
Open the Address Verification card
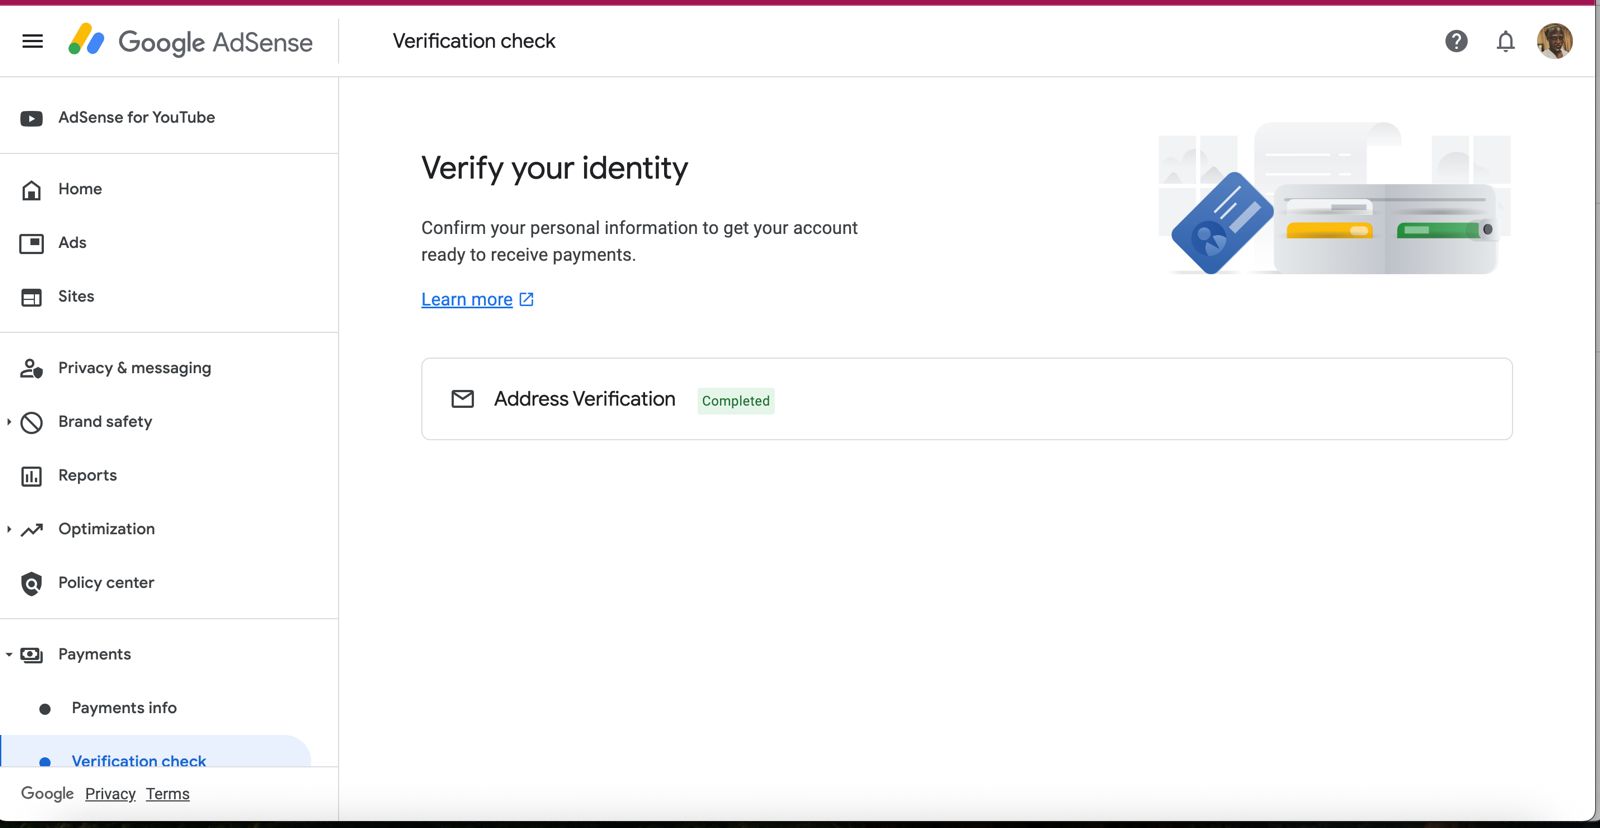coord(966,399)
